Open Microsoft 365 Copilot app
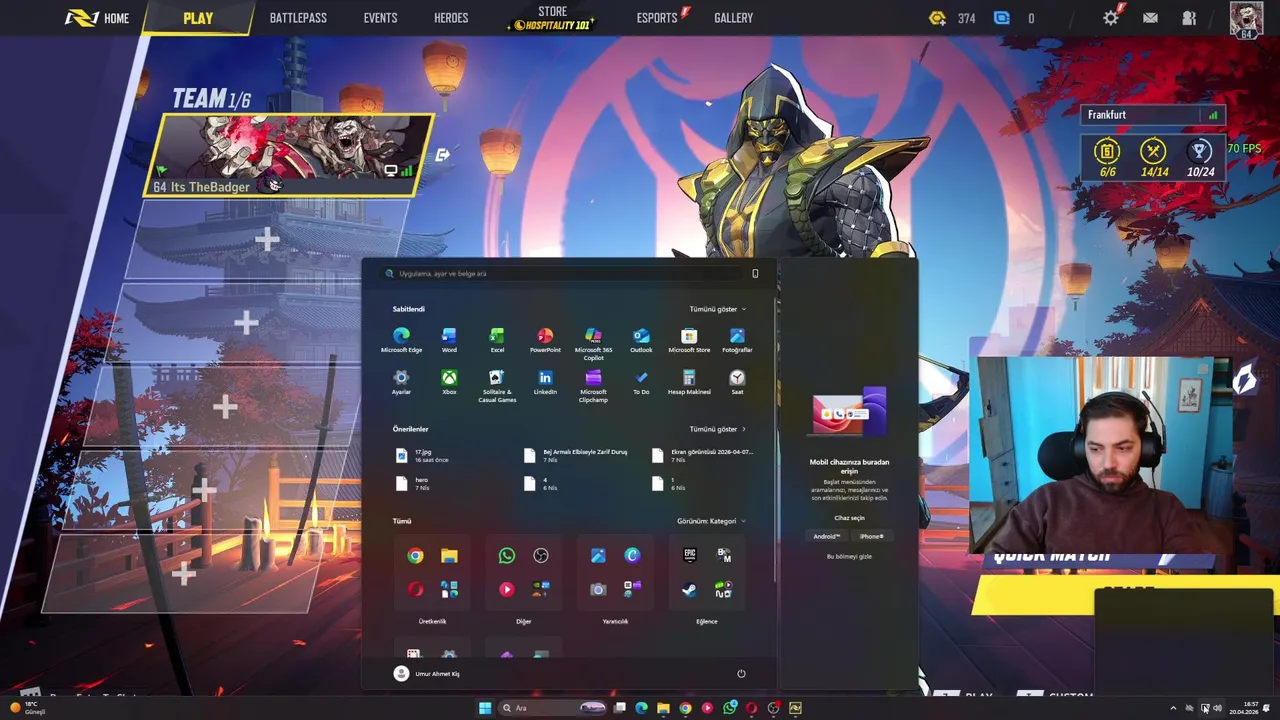The height and width of the screenshot is (720, 1280). (x=593, y=343)
